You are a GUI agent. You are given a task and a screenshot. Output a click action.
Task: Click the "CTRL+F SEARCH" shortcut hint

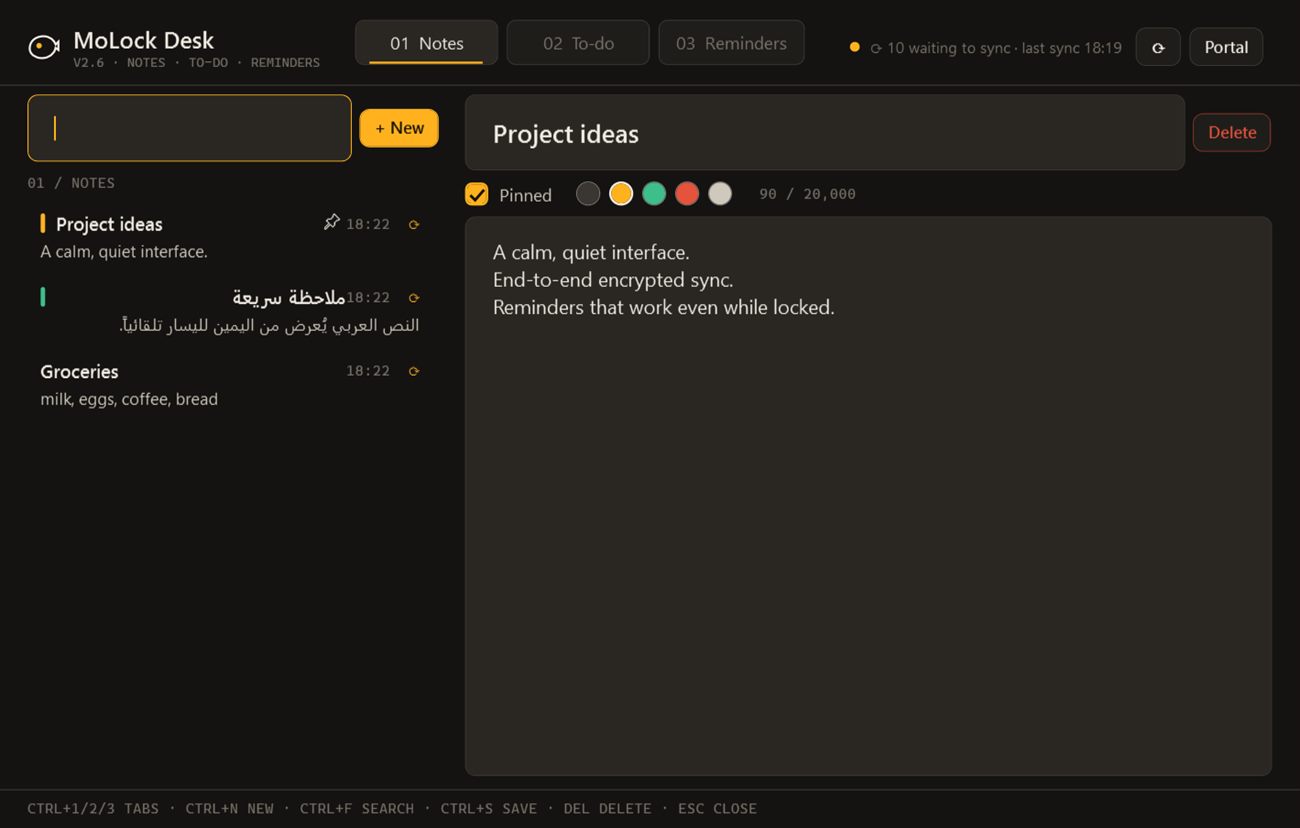(x=357, y=808)
